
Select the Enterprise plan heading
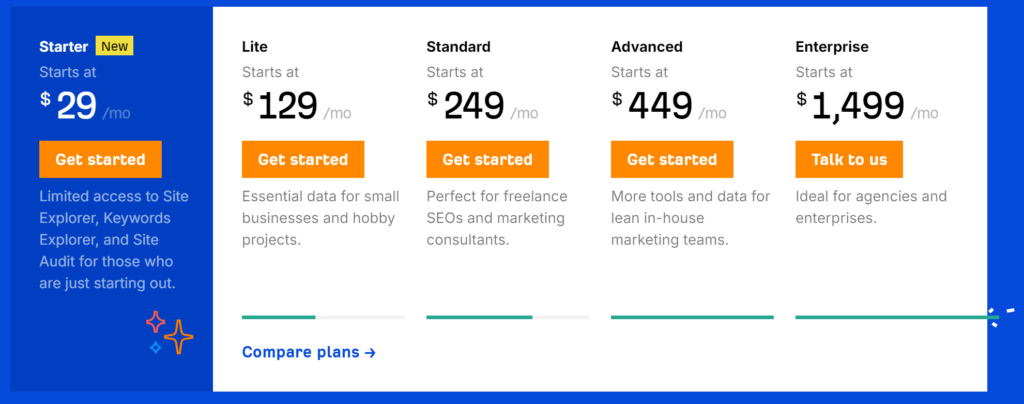(832, 47)
